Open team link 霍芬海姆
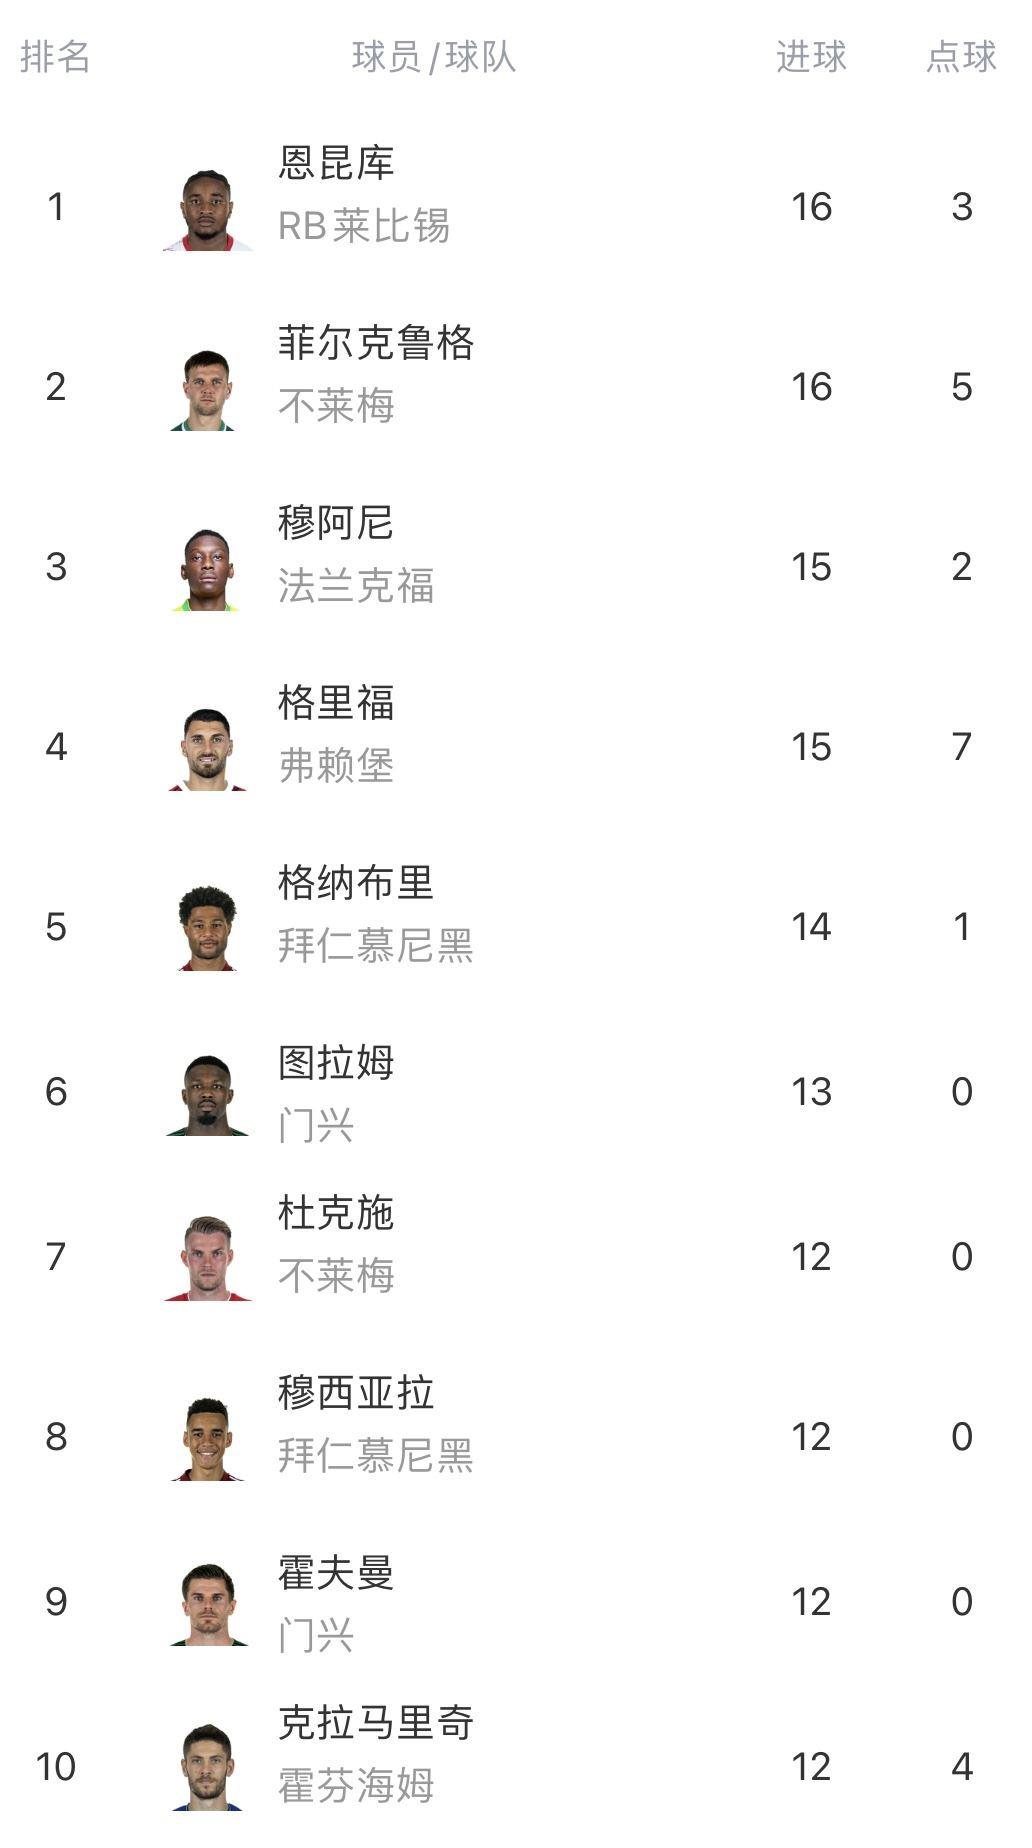Image resolution: width=1032 pixels, height=1848 pixels. pyautogui.click(x=356, y=1786)
